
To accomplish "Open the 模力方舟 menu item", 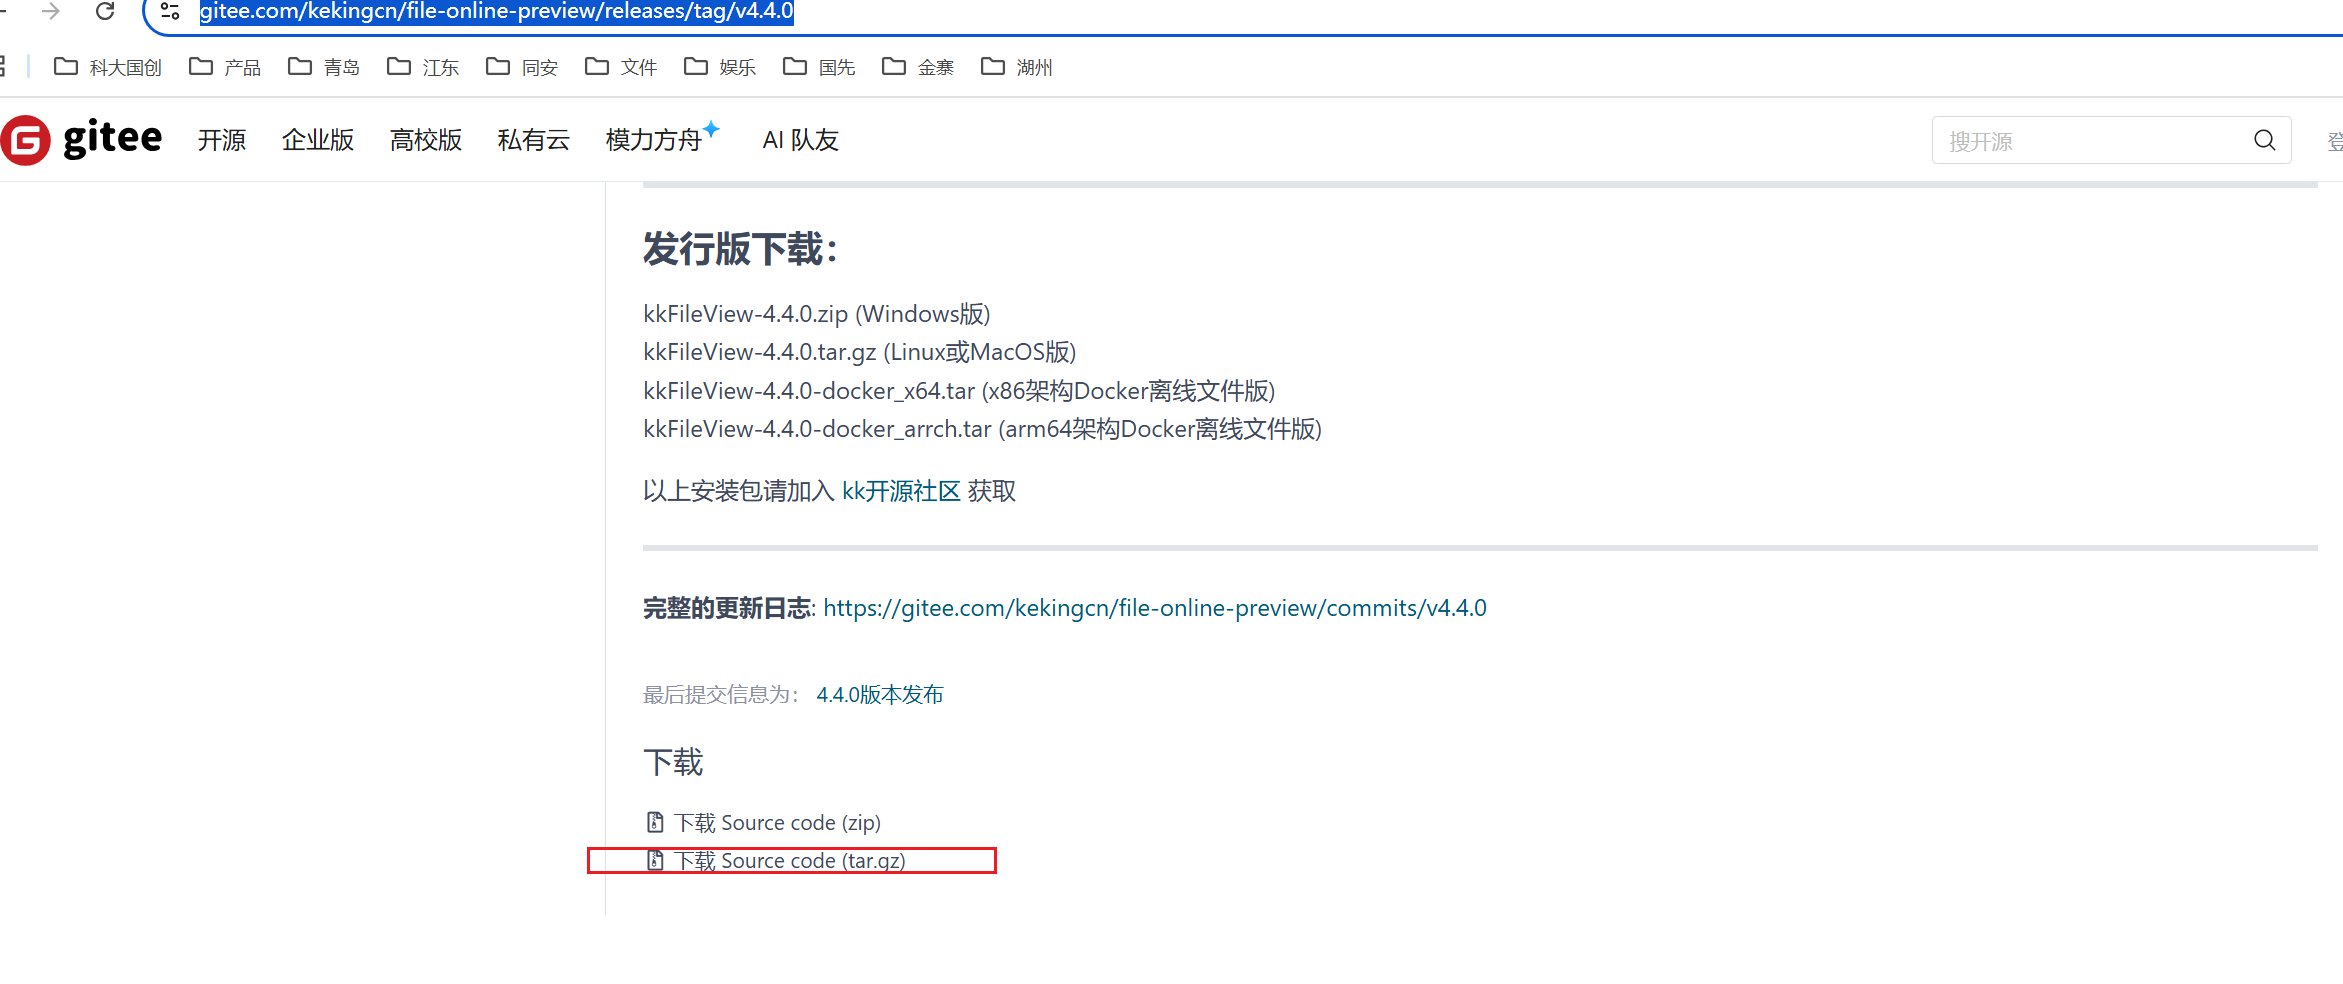I will 662,138.
